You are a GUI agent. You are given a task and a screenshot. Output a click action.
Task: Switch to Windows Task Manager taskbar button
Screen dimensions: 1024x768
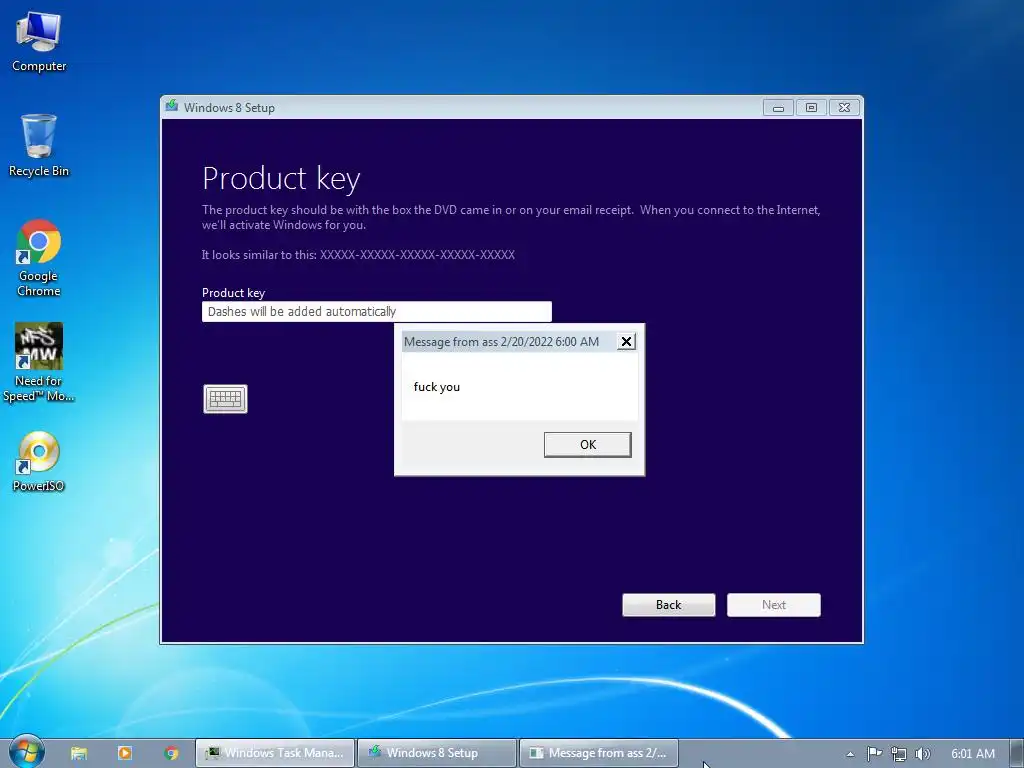click(275, 753)
